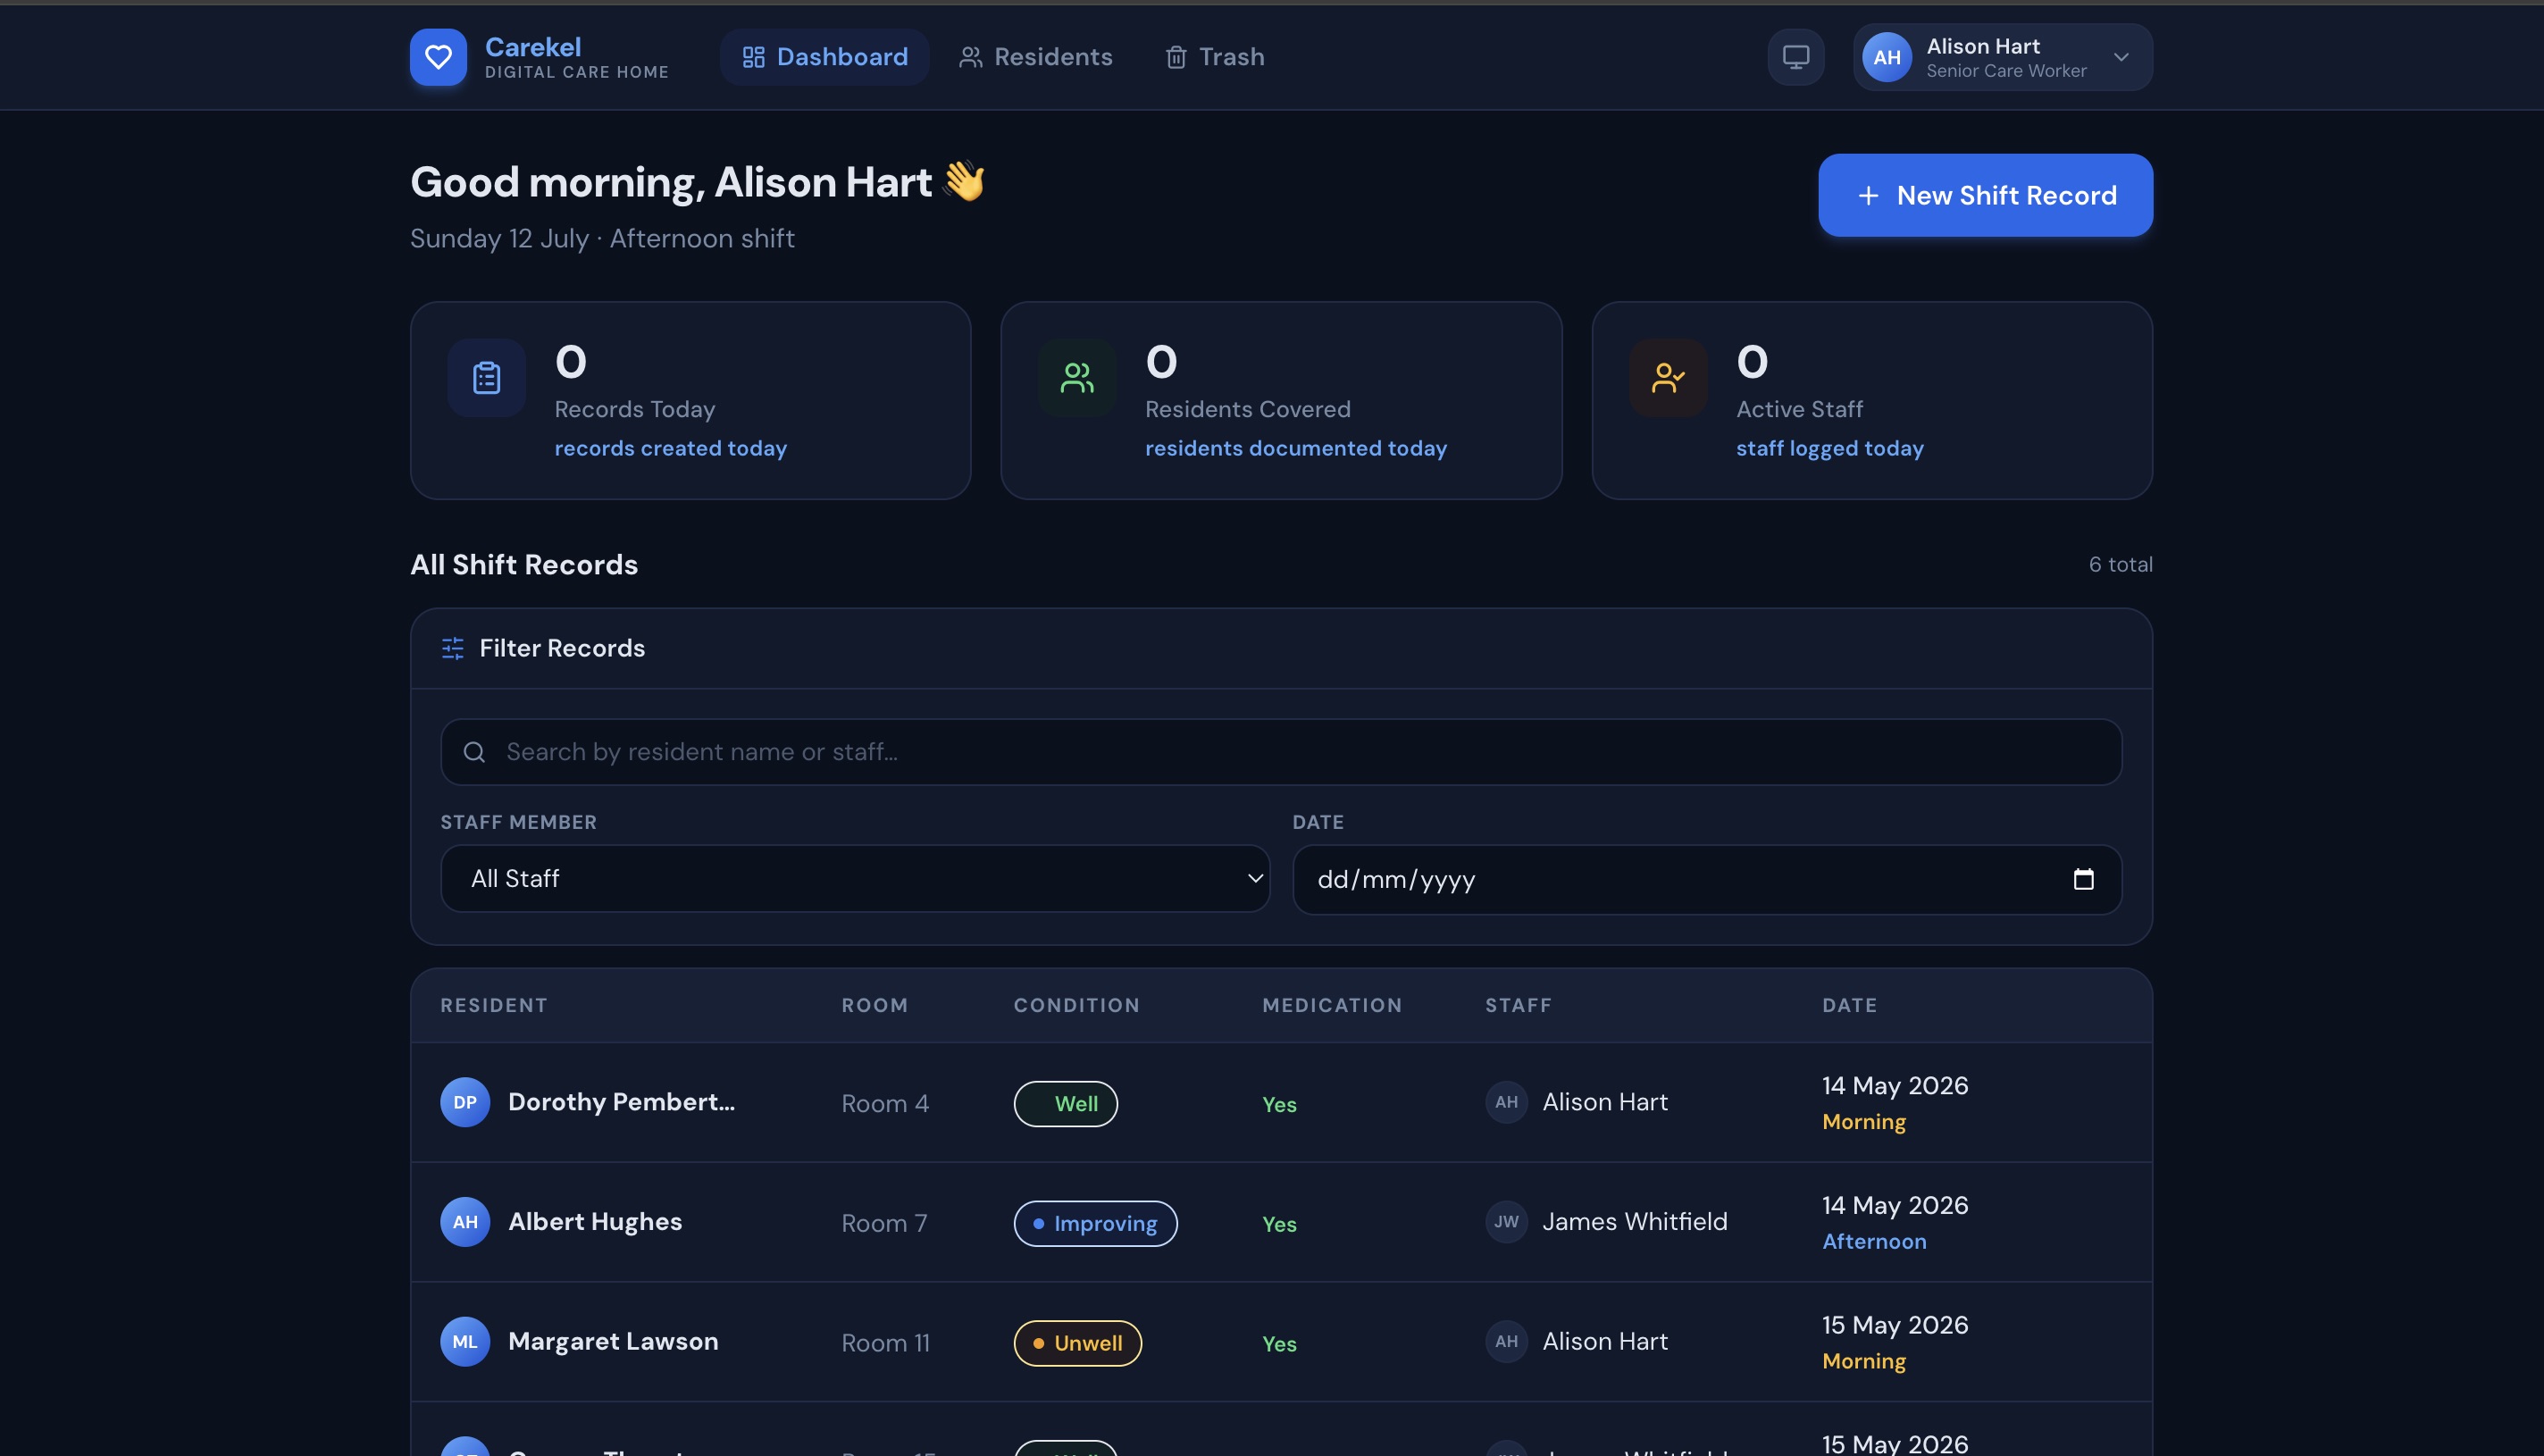Click staff name James Whitfield

point(1635,1222)
